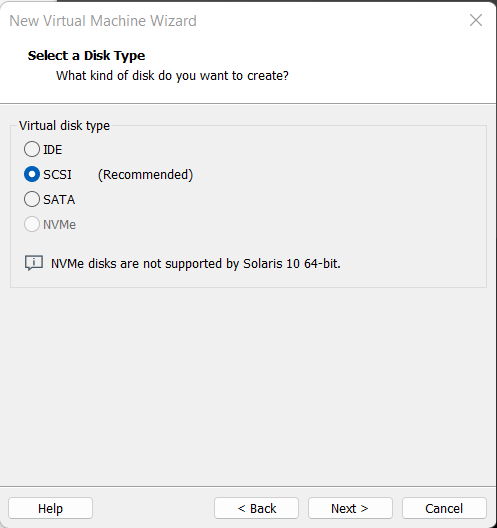This screenshot has width=497, height=528.
Task: Proceed with the Next button
Action: (350, 508)
